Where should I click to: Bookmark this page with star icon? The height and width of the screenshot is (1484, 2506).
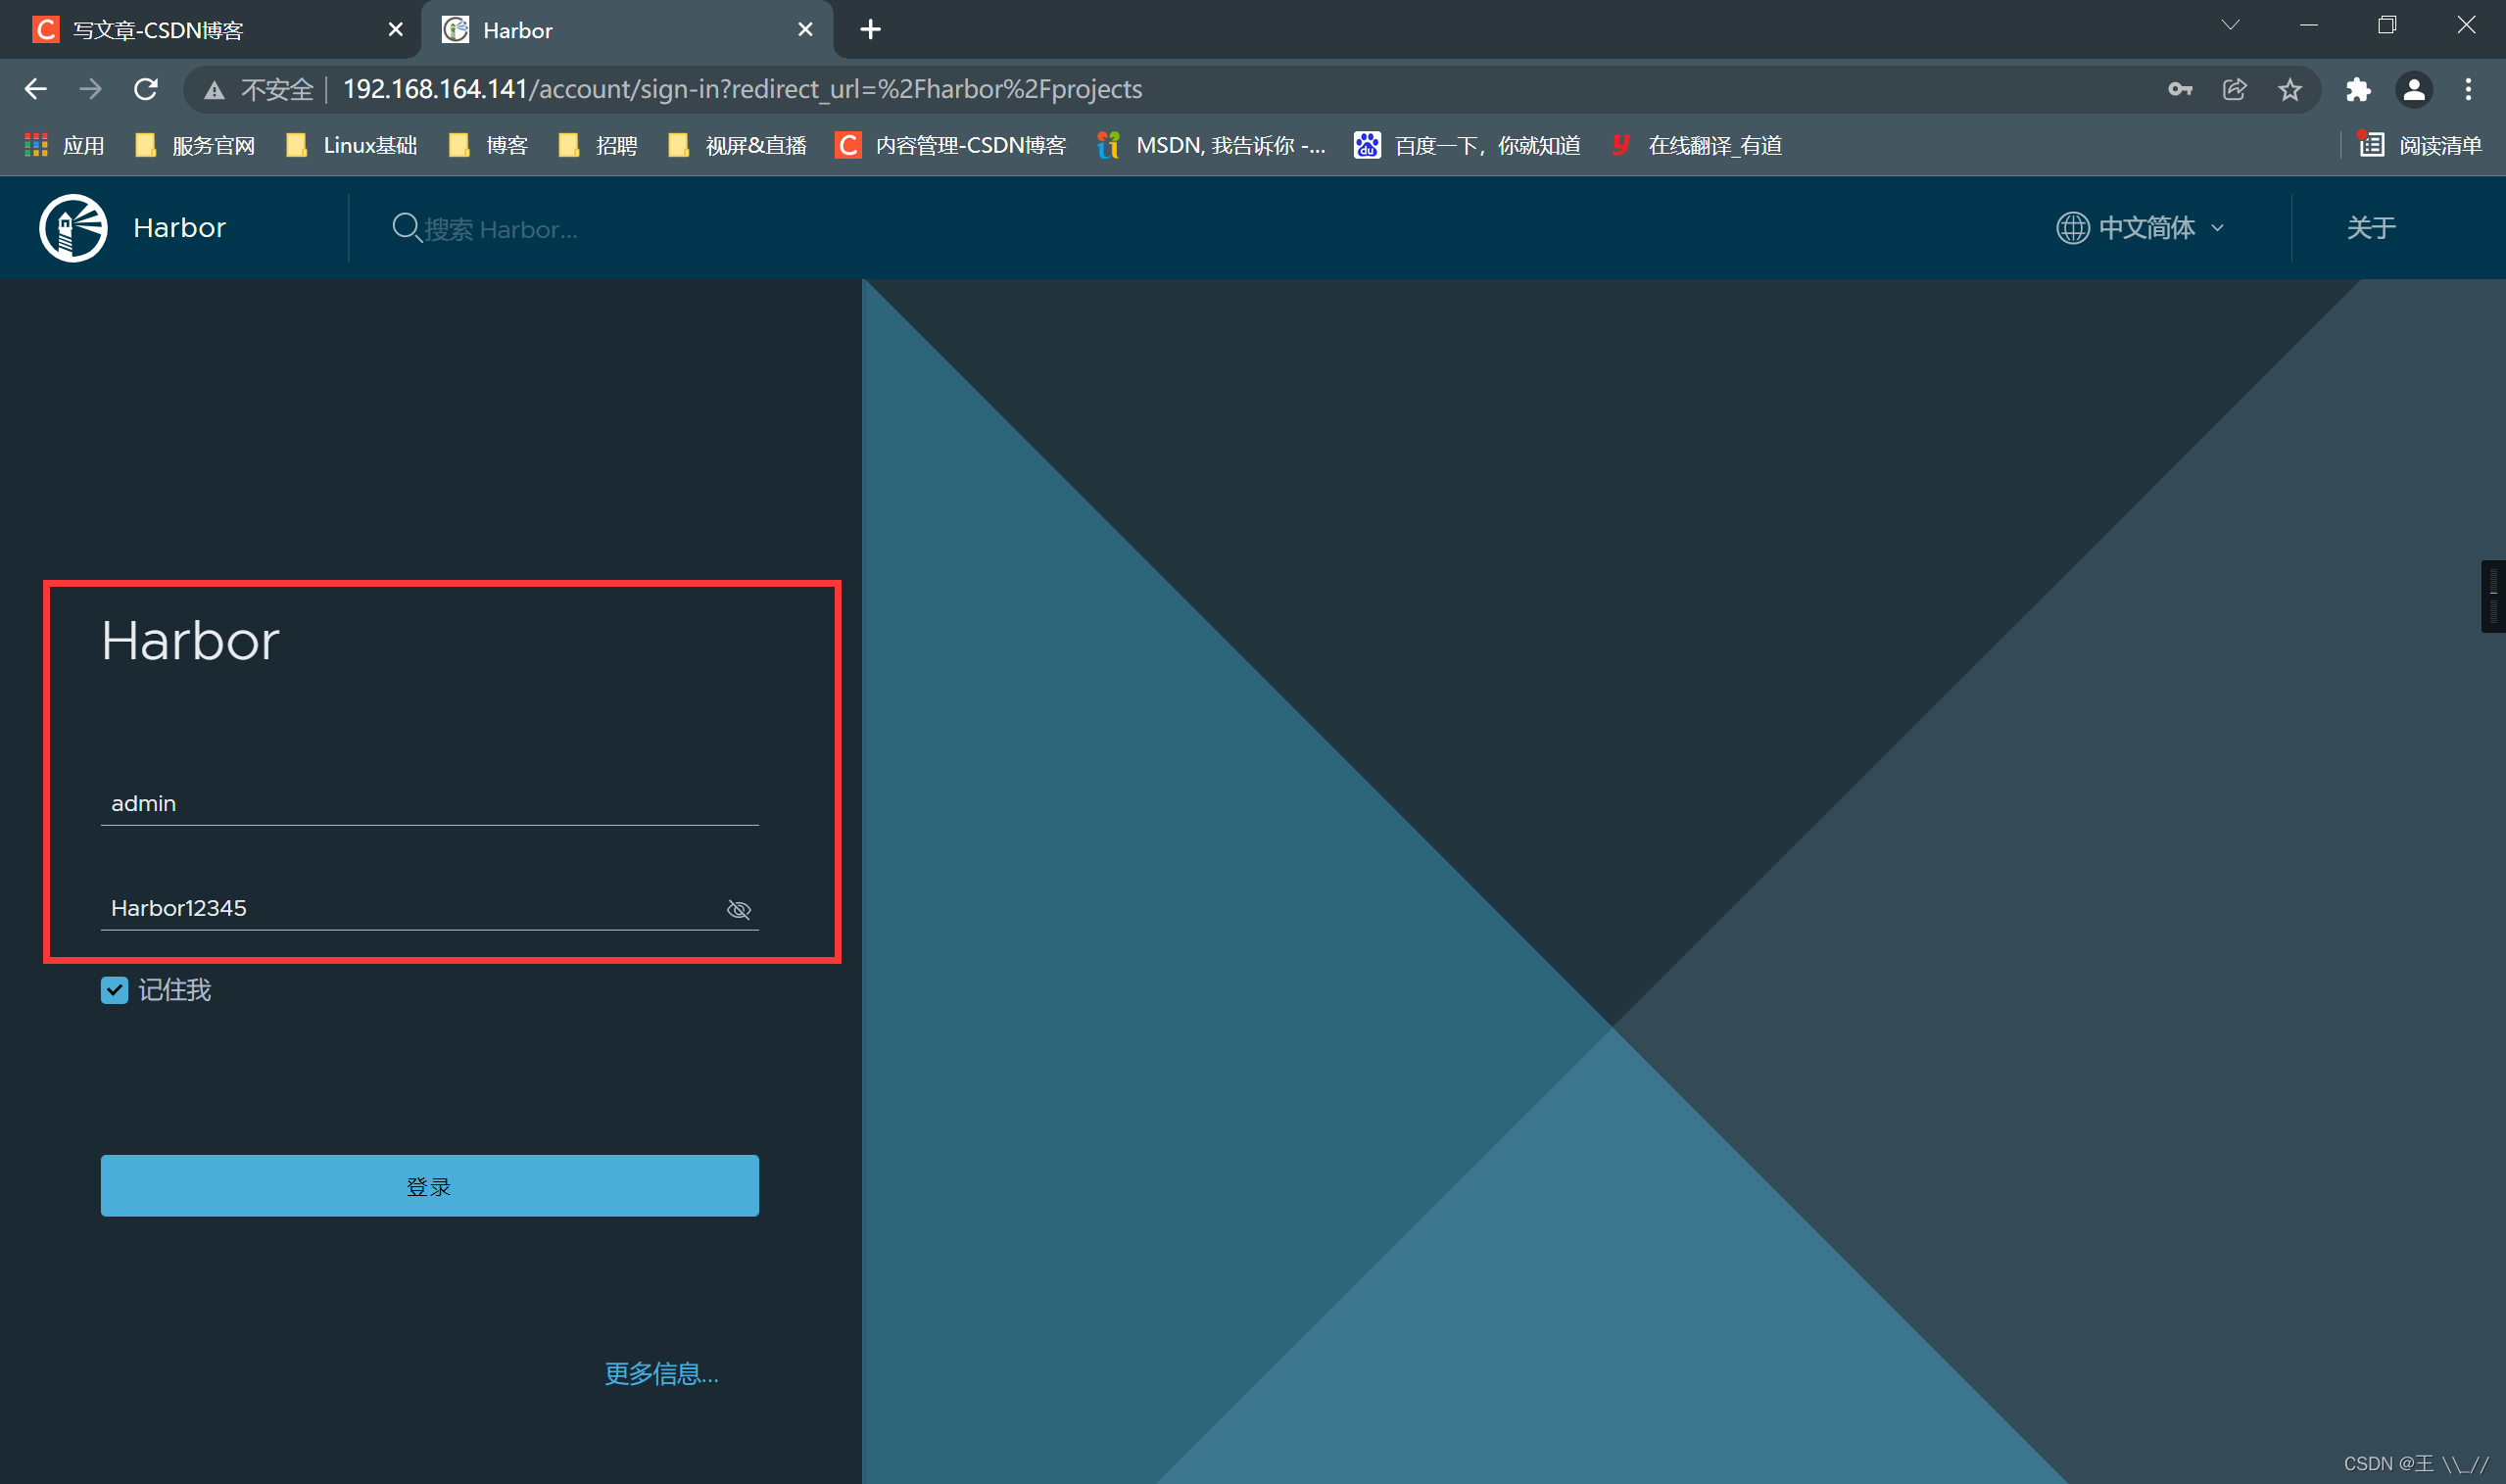pyautogui.click(x=2290, y=90)
